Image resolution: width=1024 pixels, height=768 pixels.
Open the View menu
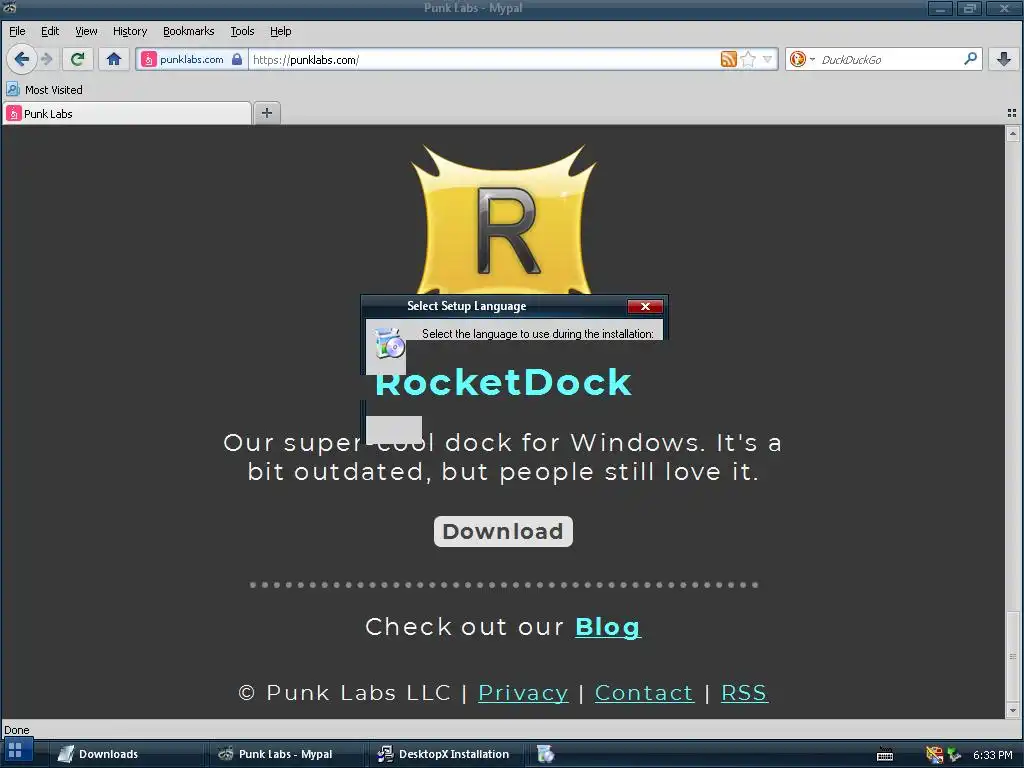click(86, 31)
